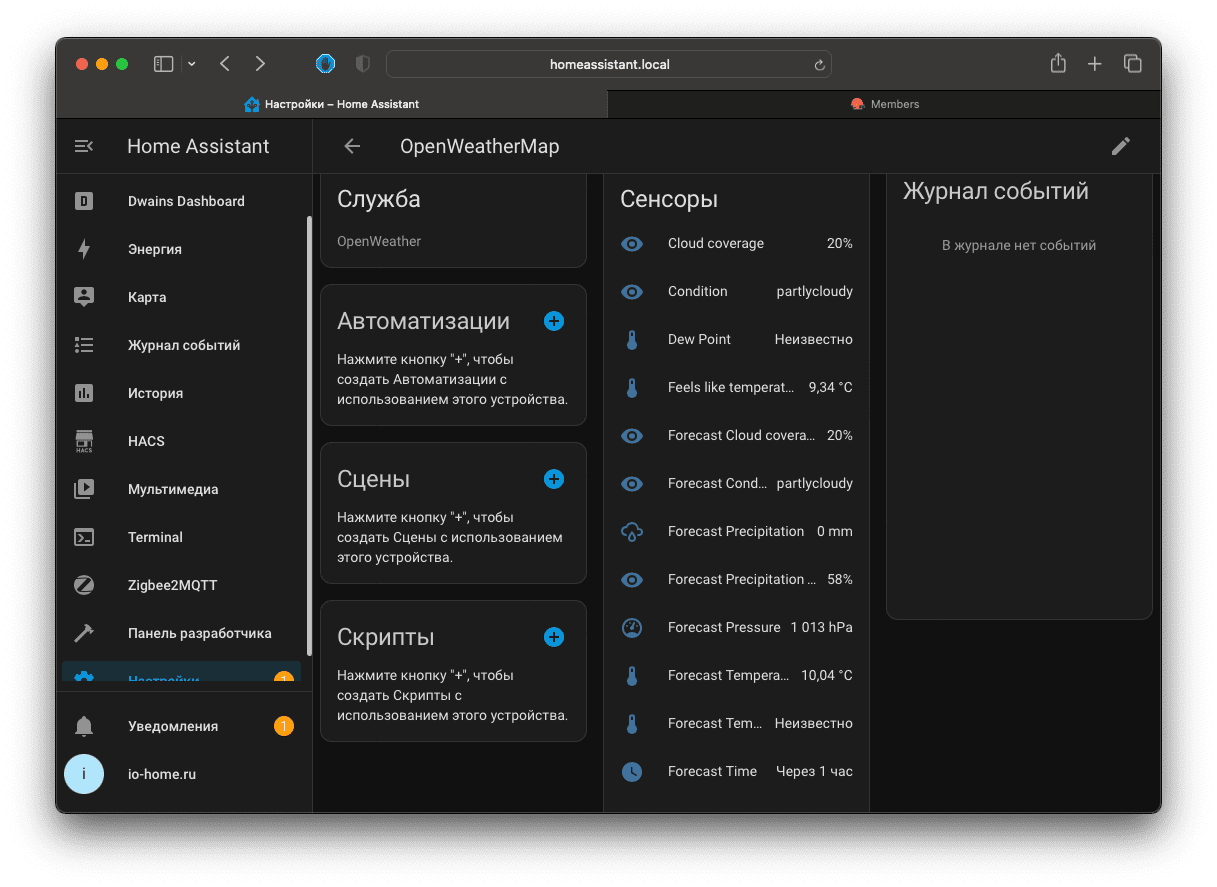This screenshot has width=1217, height=887.
Task: Click the blue extension icon in Safari toolbar
Action: pos(325,64)
